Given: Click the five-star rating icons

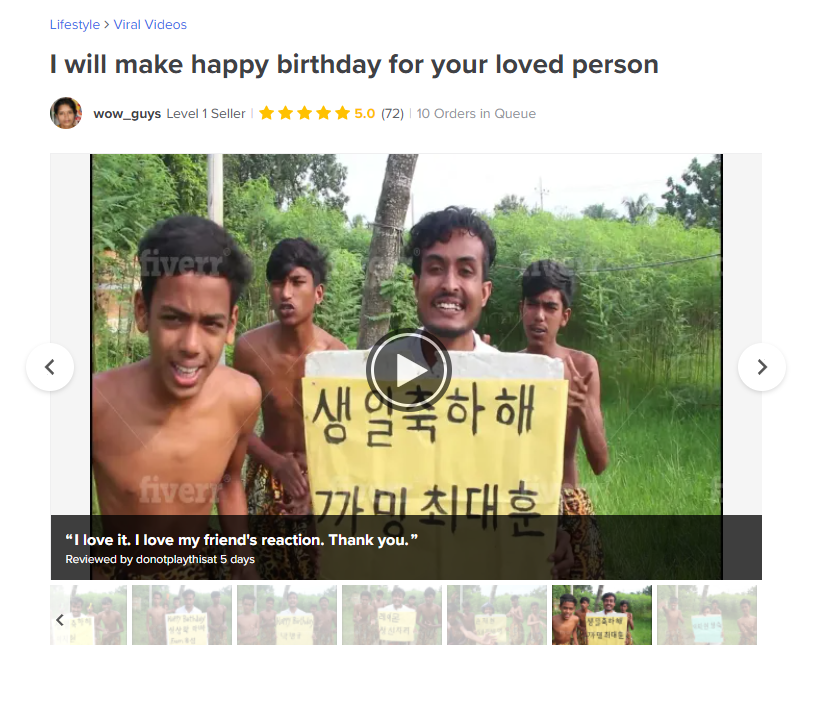Looking at the screenshot, I should point(304,113).
